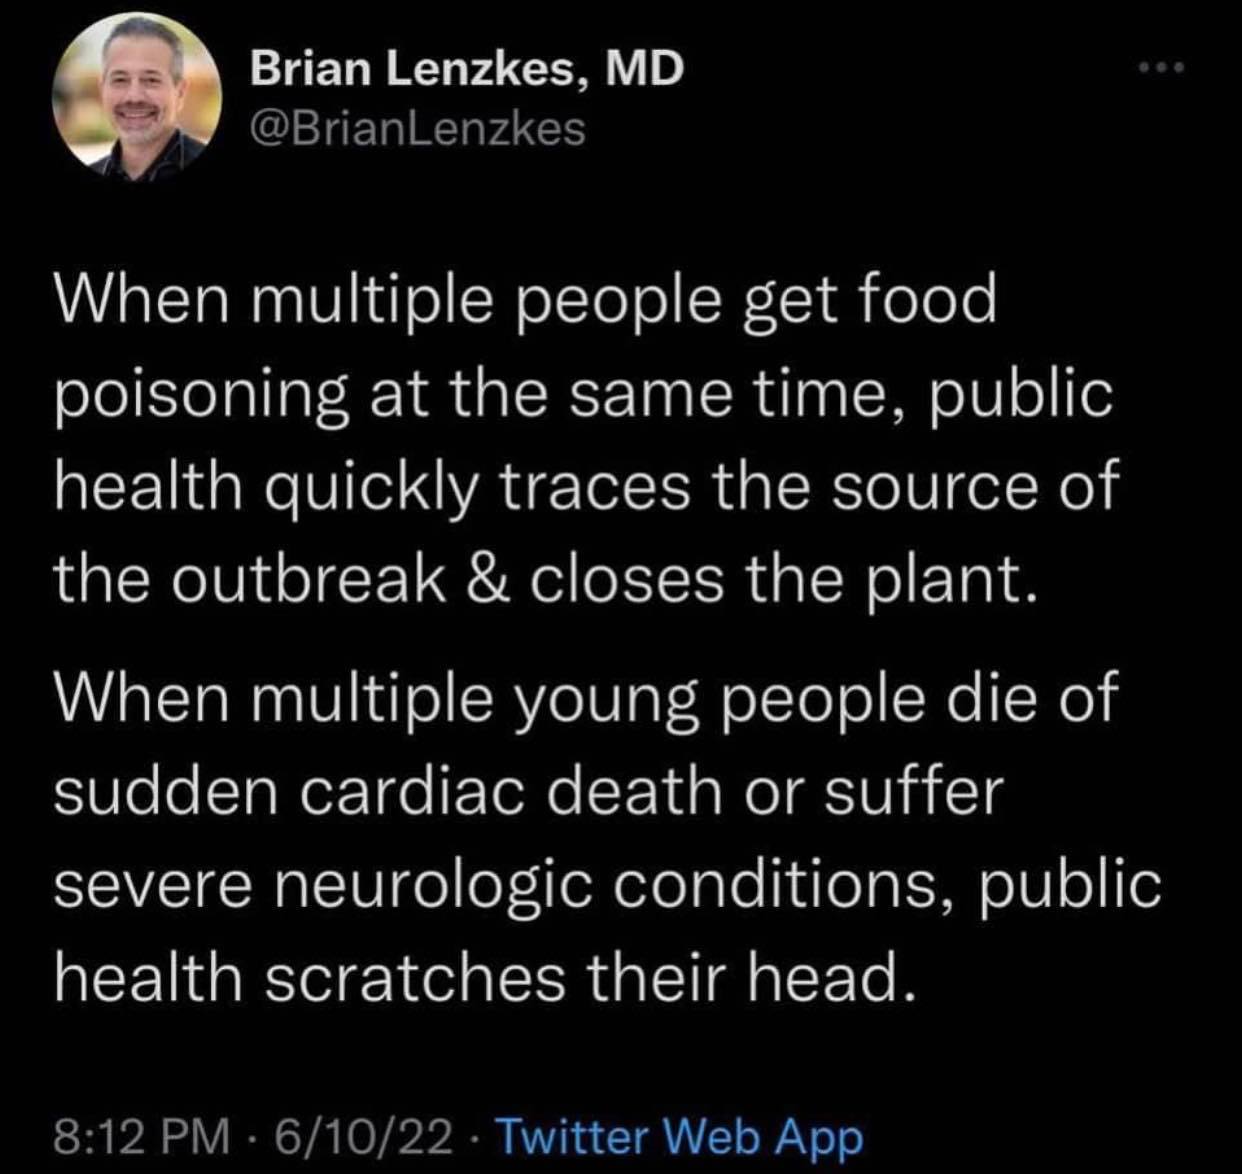This screenshot has height=1174, width=1242.
Task: Click the ampersand symbol in the tweet
Action: point(487,581)
